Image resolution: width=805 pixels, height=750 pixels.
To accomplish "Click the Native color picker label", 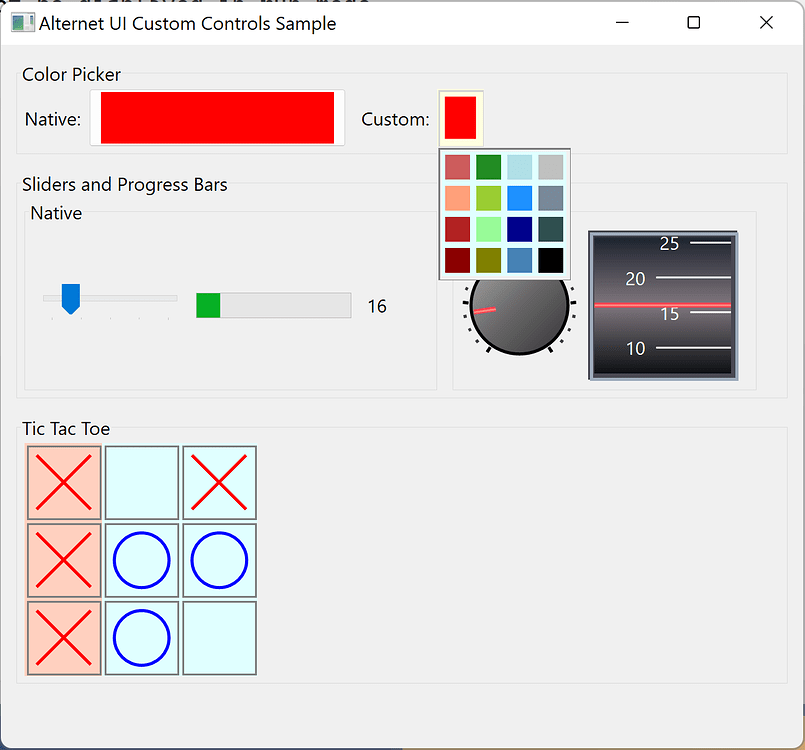I will click(53, 119).
